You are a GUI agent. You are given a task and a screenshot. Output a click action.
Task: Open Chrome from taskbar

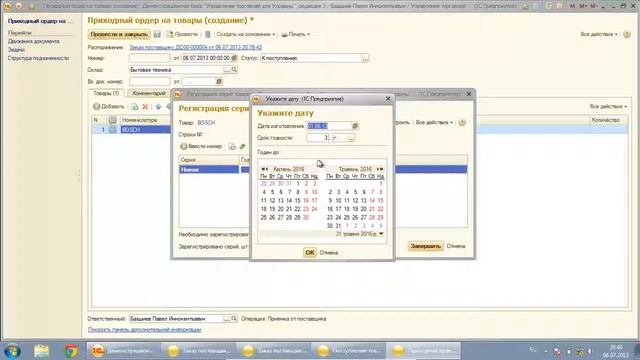(71, 351)
